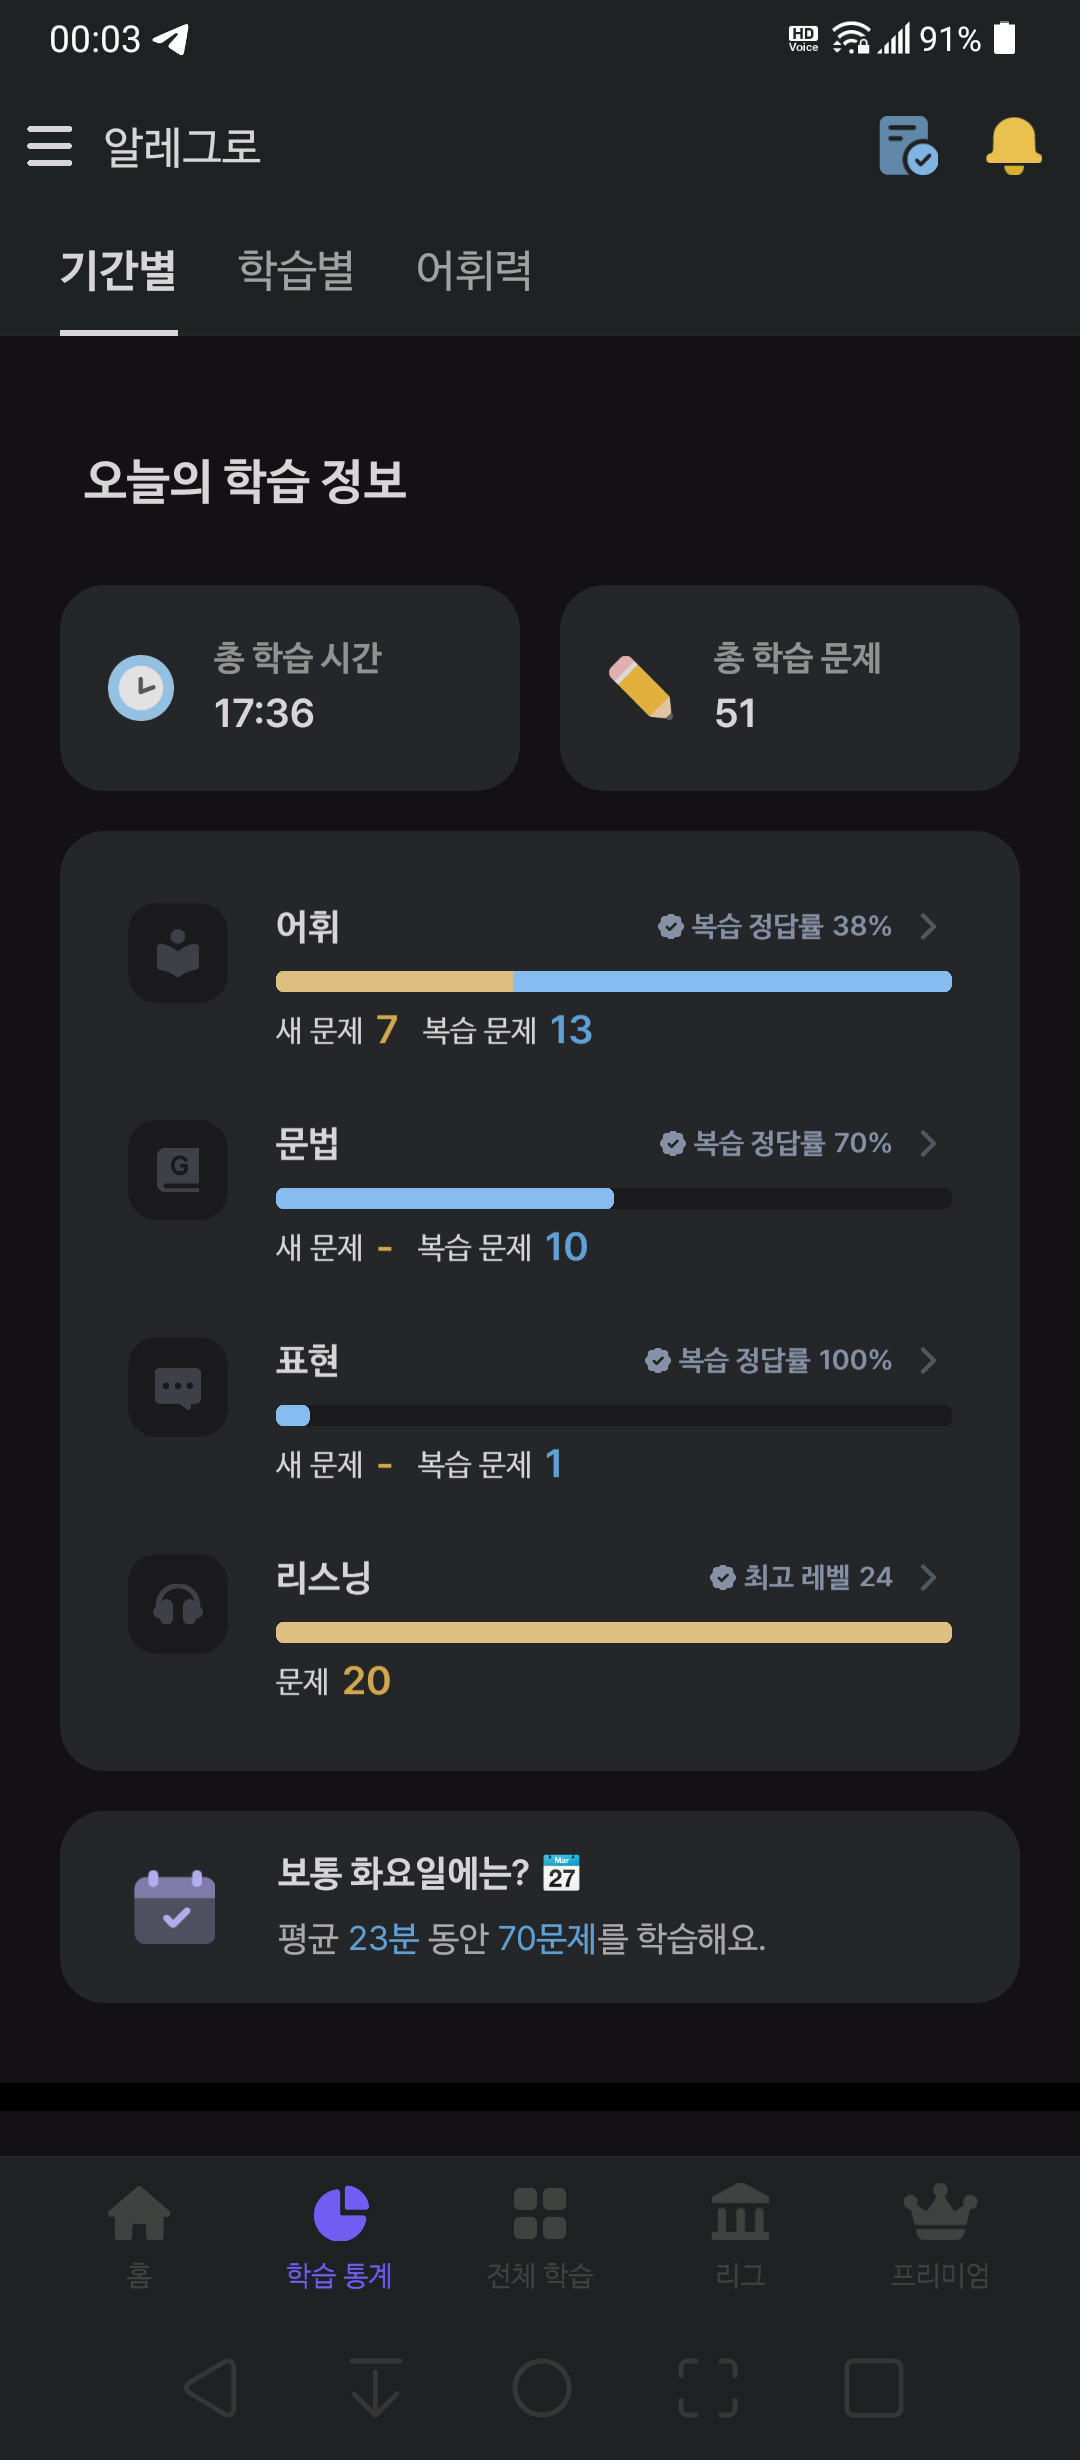The width and height of the screenshot is (1080, 2460).
Task: Tap the 총 학습 시간 card
Action: tap(290, 688)
